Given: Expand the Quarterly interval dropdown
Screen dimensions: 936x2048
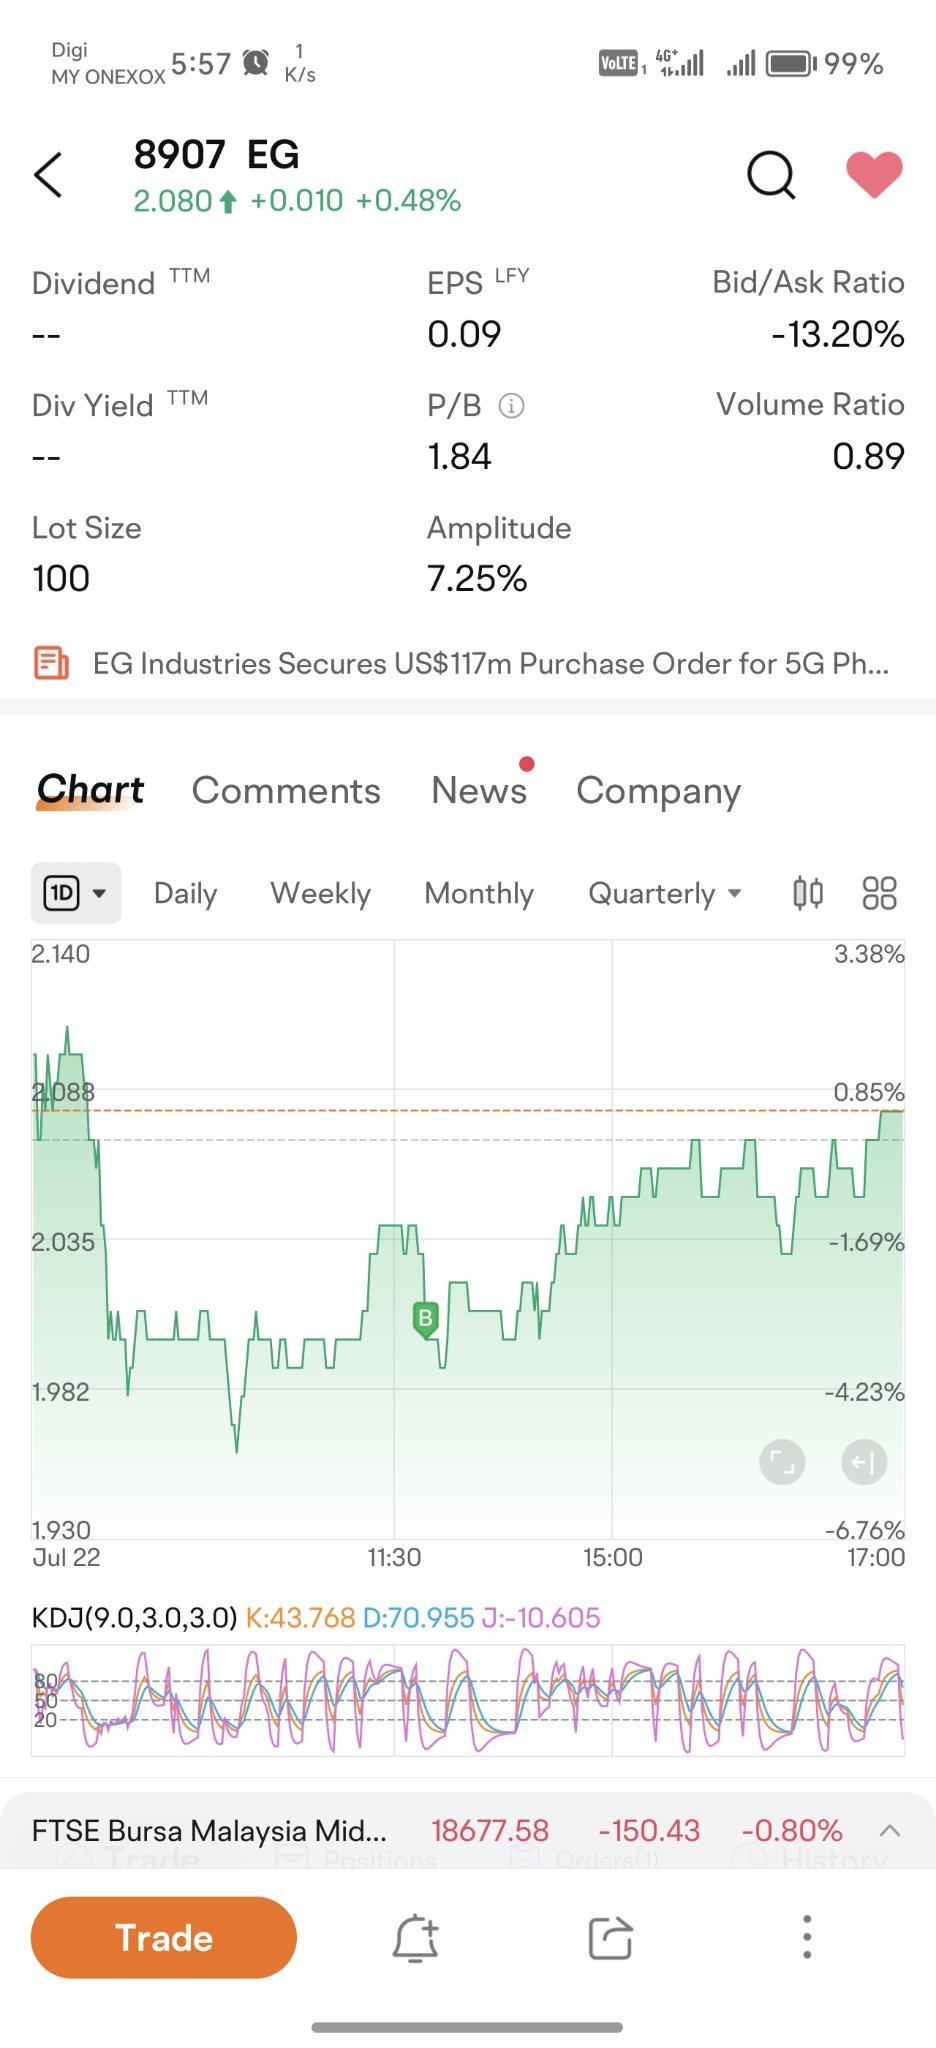Looking at the screenshot, I should pyautogui.click(x=665, y=893).
